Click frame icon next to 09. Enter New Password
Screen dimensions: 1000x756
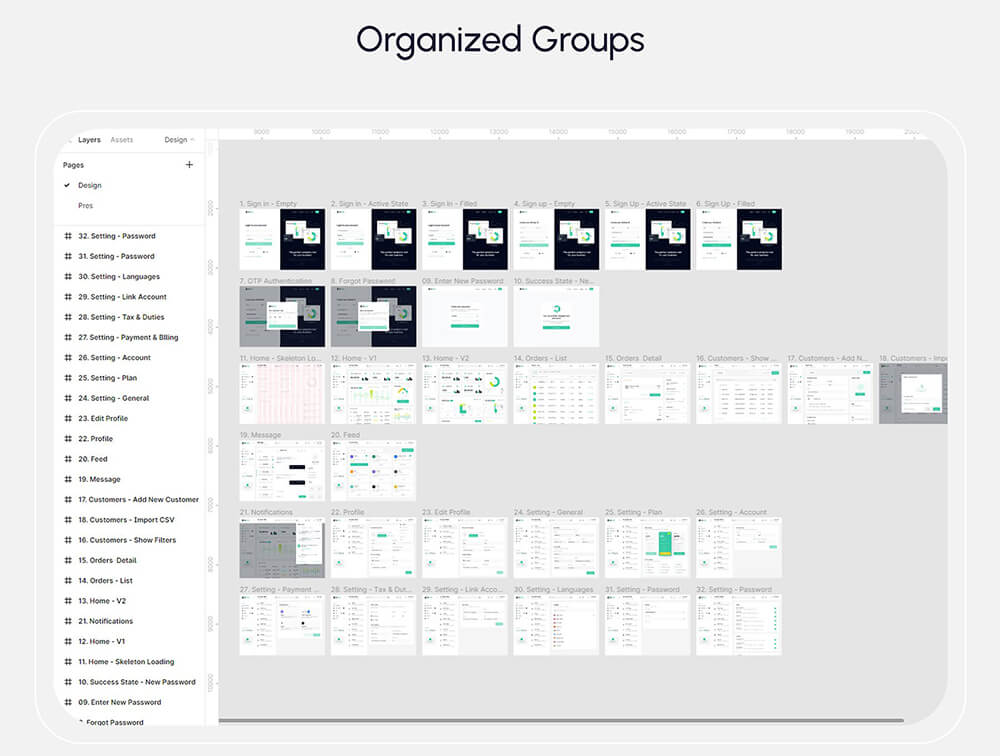(68, 702)
